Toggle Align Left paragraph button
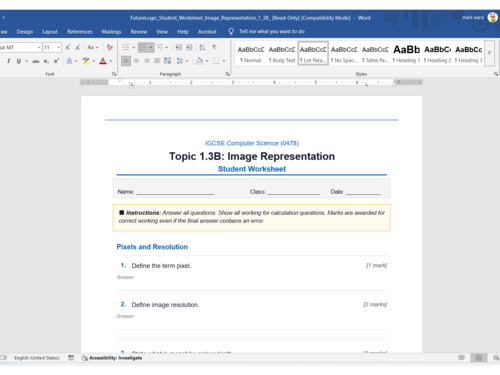Viewport: 500px width, 375px height. [126, 61]
